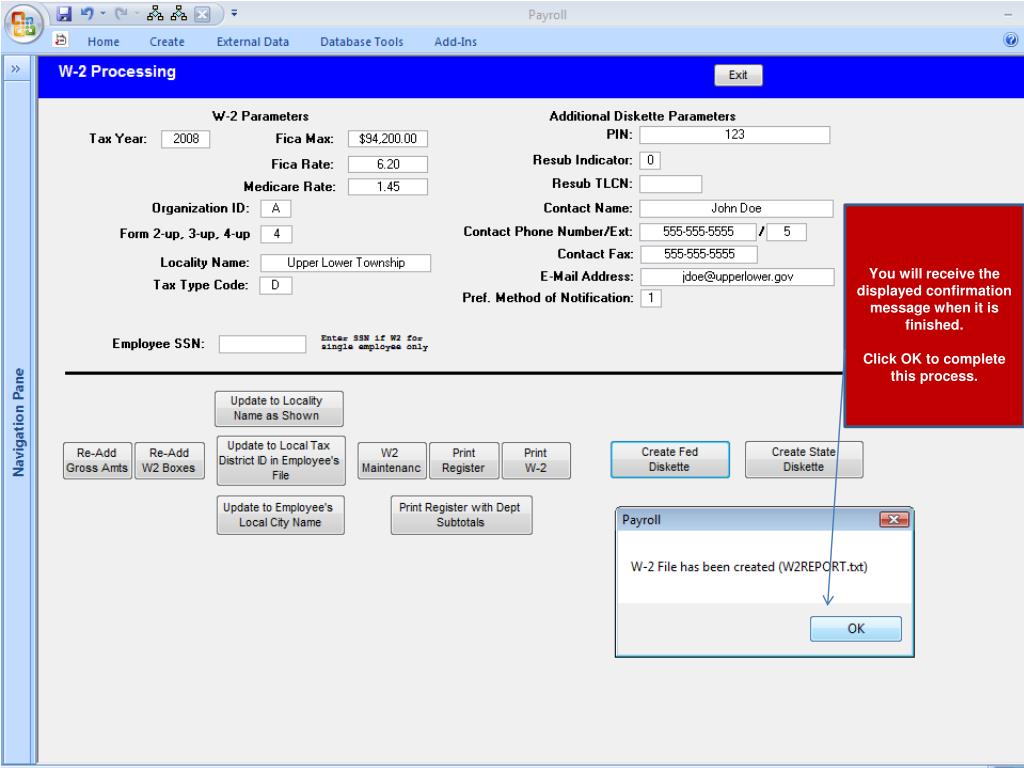Click the Pref. Method of Notification field
The height and width of the screenshot is (768, 1024).
[650, 298]
